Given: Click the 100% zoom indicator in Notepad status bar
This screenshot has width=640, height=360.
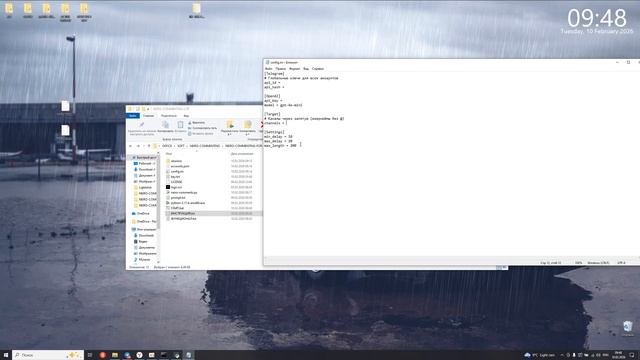Looking at the screenshot, I should click(578, 263).
